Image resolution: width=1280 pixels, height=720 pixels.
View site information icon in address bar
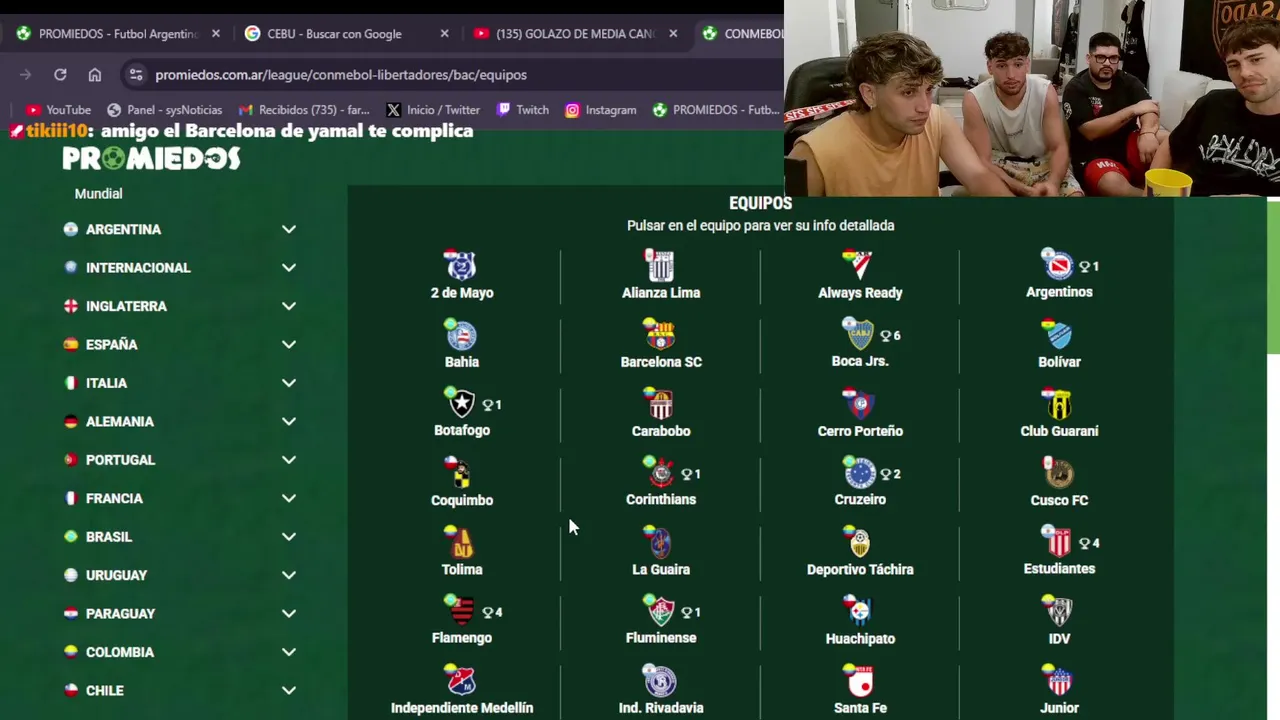[136, 75]
